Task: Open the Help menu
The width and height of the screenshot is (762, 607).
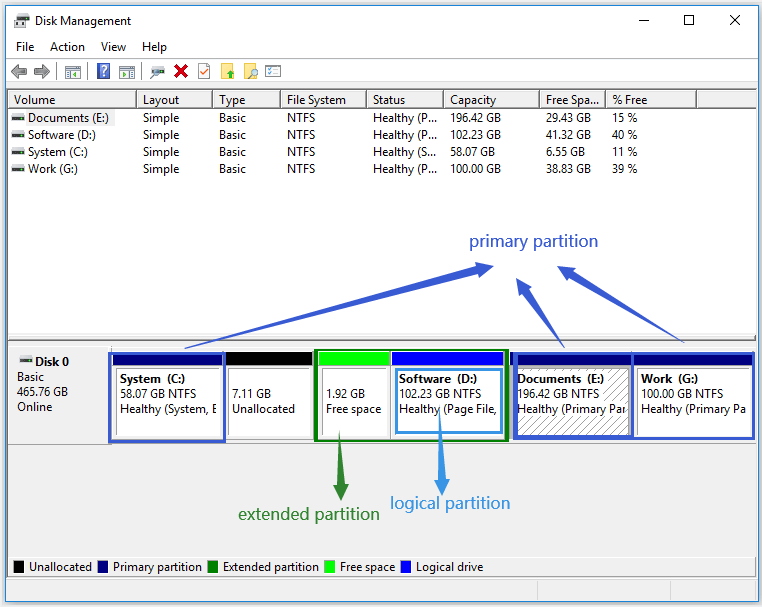Action: [x=154, y=47]
